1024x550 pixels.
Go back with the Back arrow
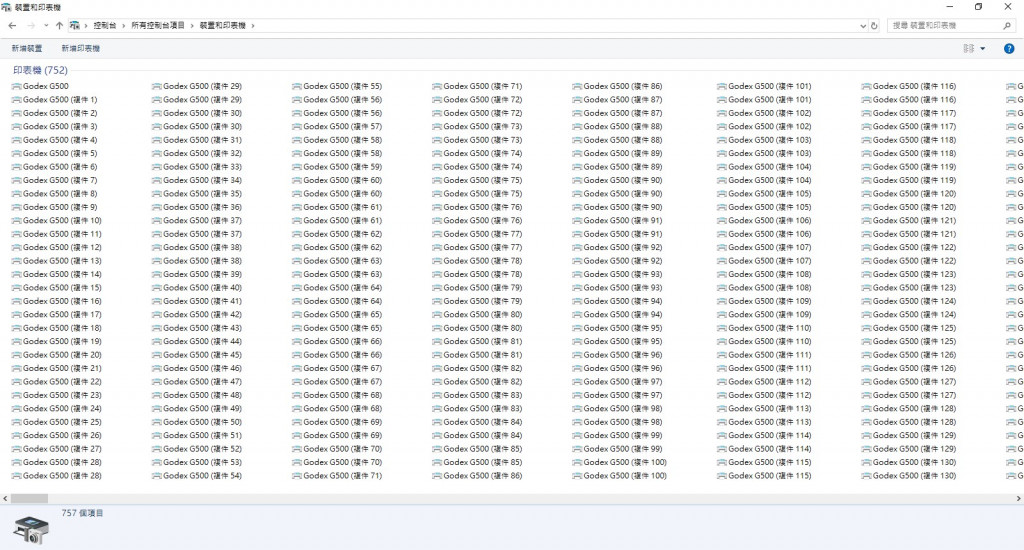coord(12,25)
